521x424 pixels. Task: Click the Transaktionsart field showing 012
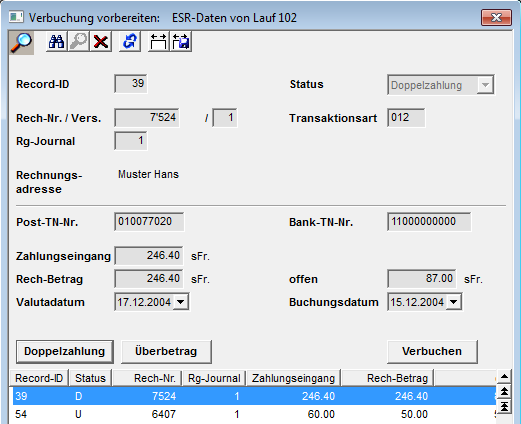[406, 118]
